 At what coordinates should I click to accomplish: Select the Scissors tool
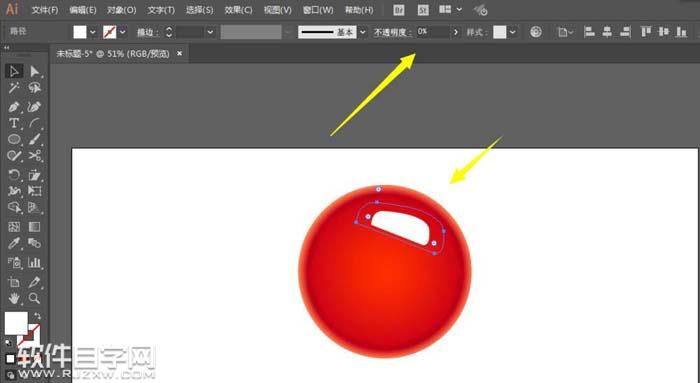(x=34, y=156)
